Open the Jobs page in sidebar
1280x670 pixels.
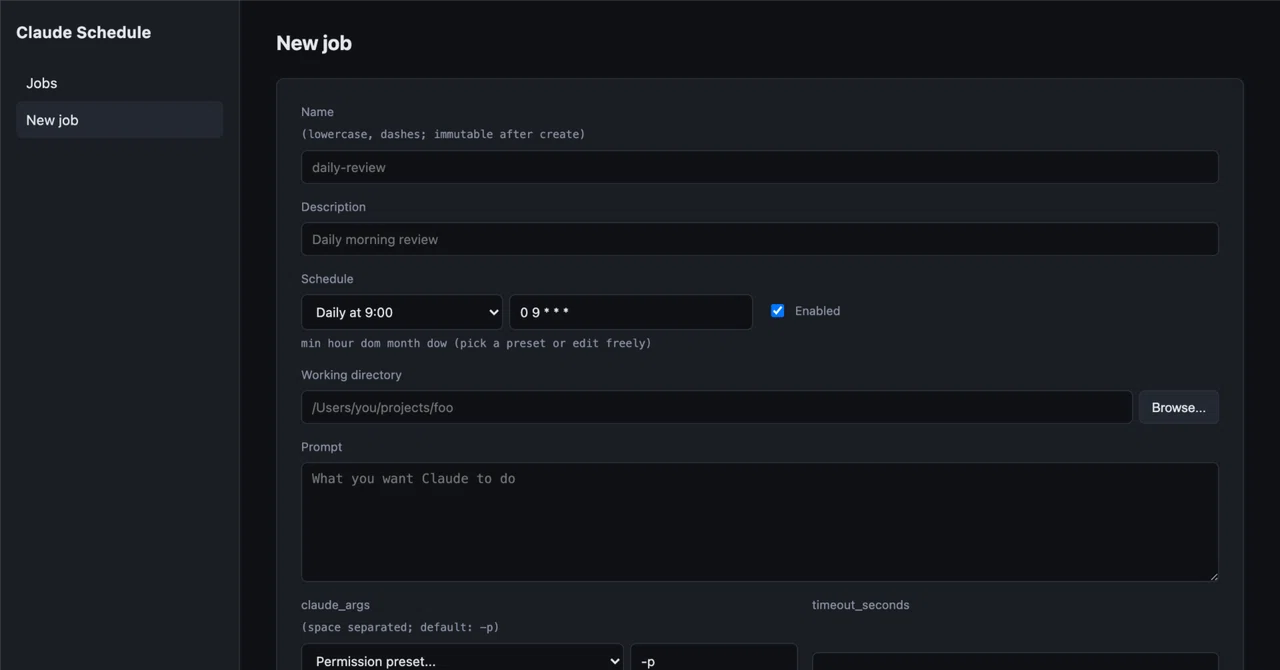click(119, 83)
